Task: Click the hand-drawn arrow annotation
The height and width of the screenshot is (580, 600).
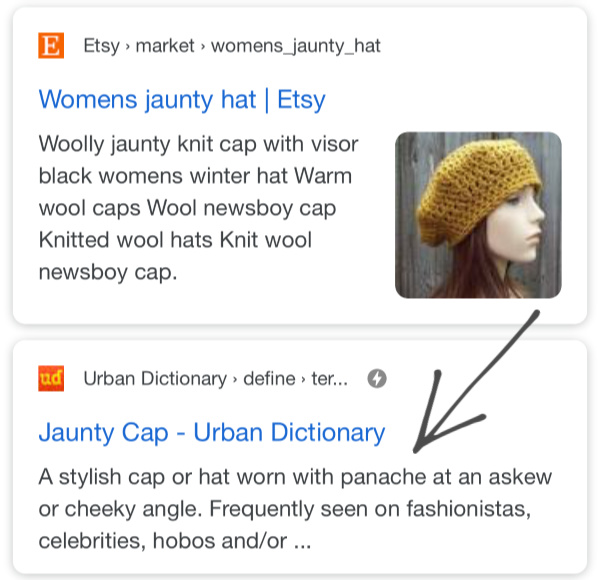Action: pos(476,382)
